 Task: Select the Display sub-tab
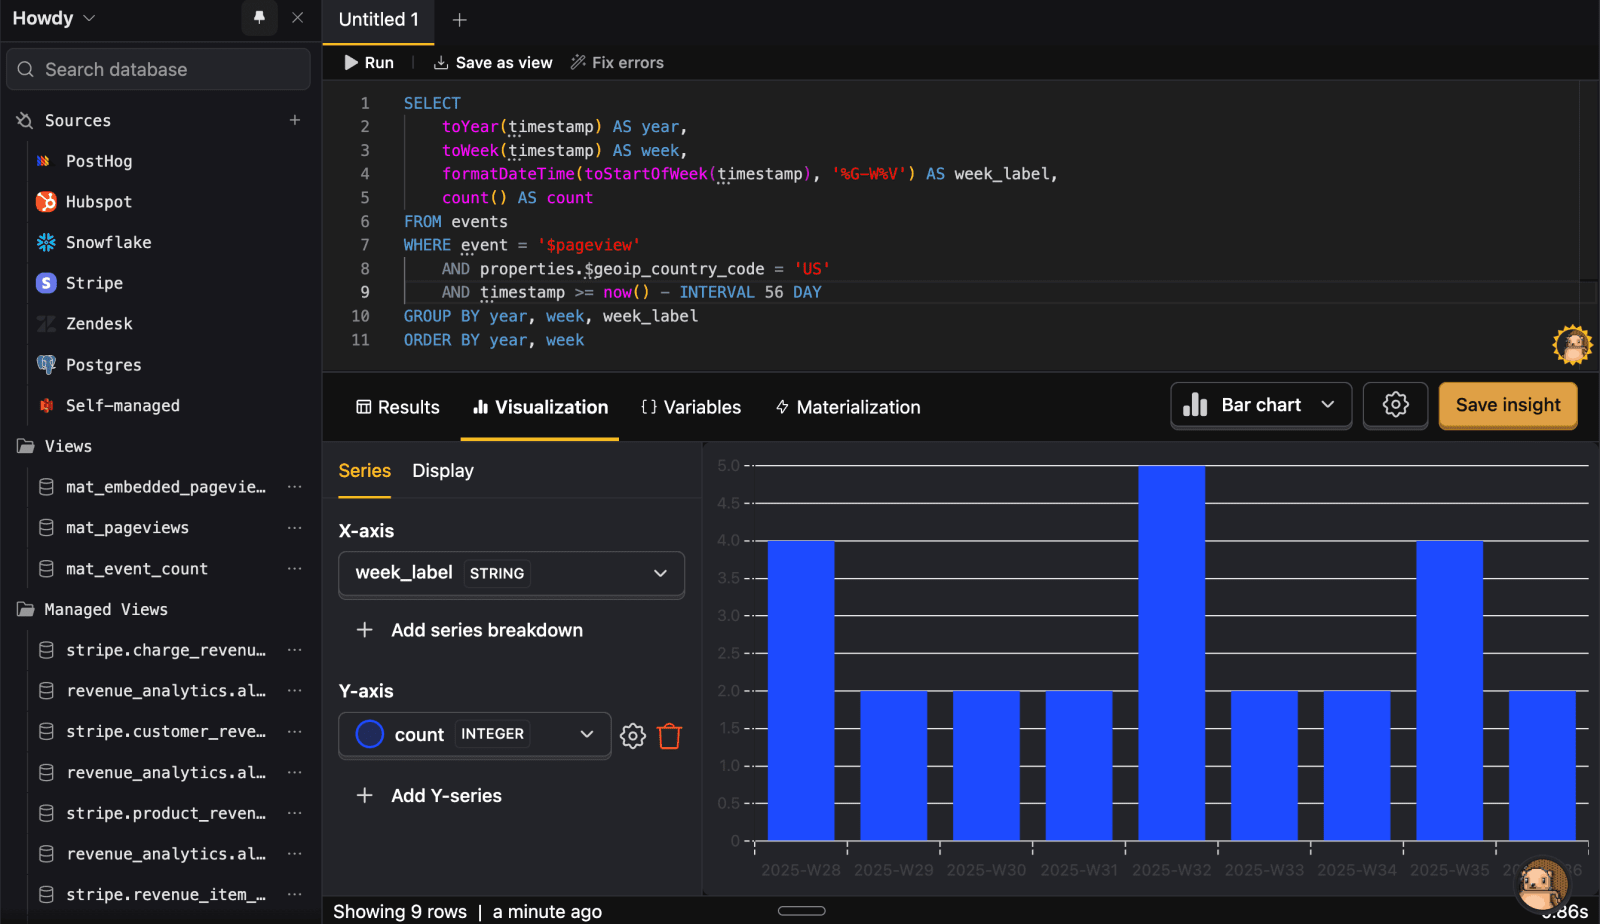tap(443, 471)
